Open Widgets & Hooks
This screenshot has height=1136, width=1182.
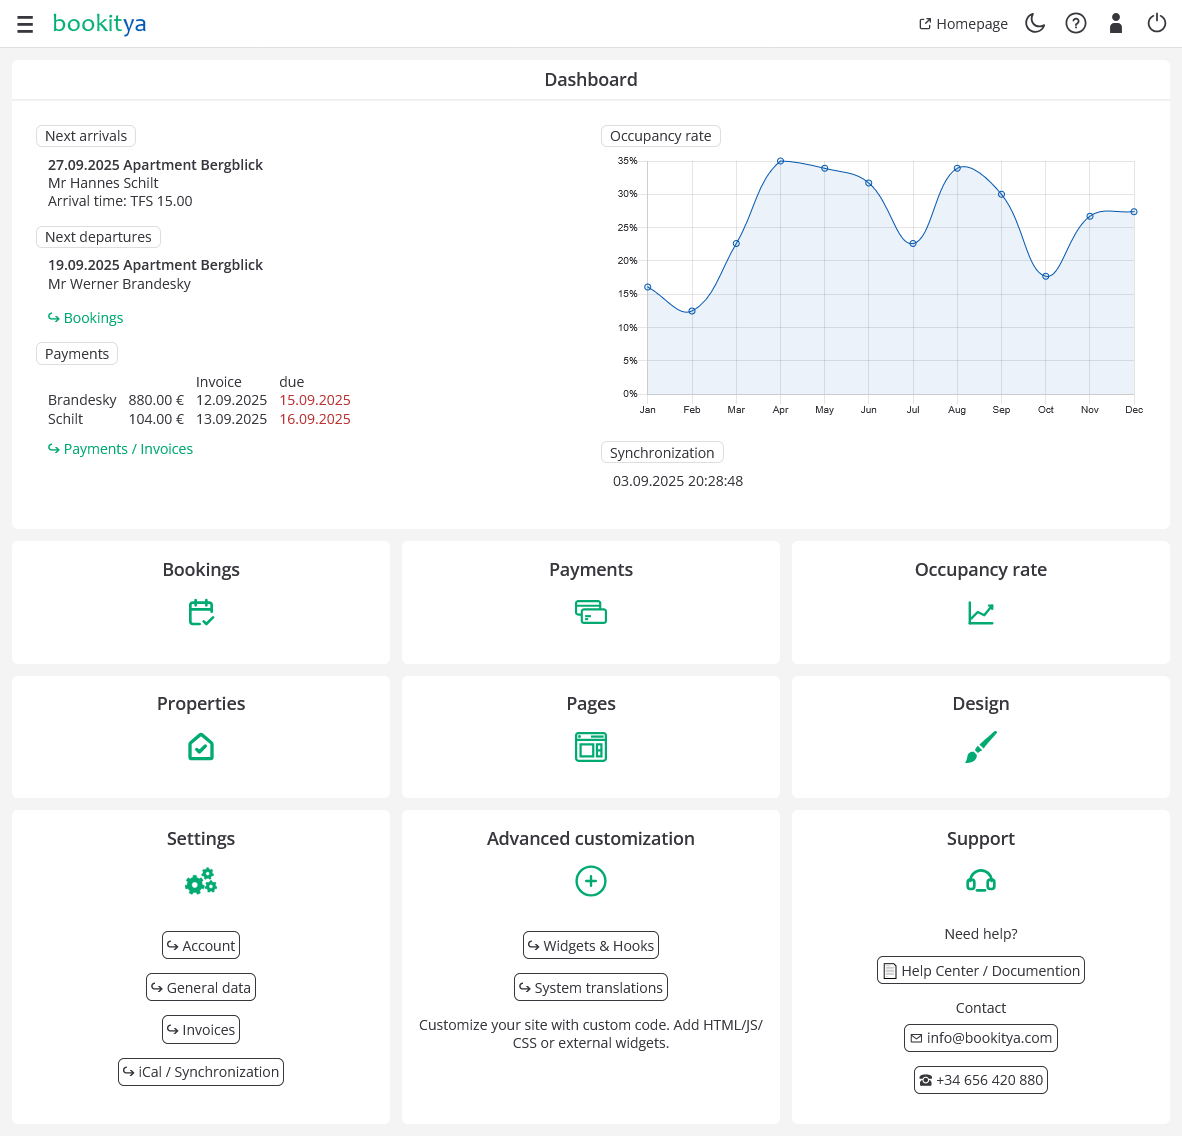(591, 946)
